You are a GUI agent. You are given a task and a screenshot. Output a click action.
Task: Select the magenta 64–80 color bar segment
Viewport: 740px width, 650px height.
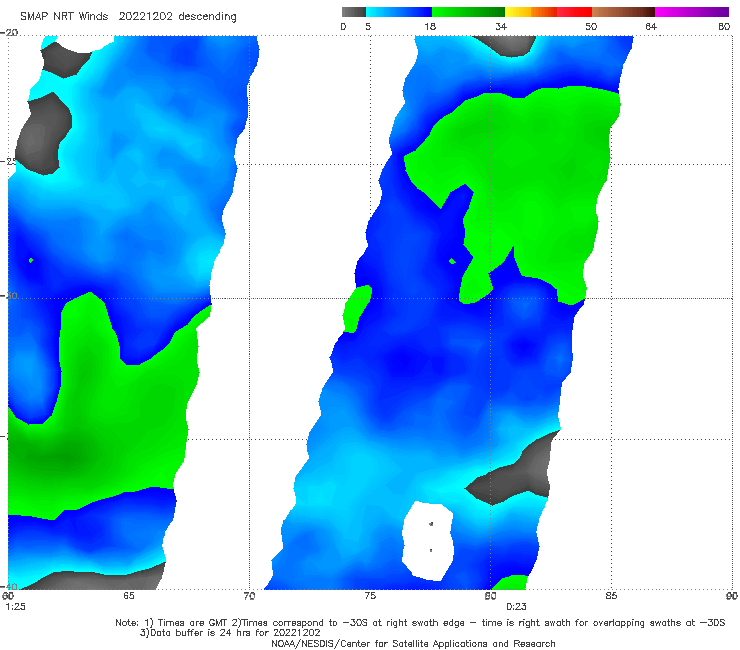click(x=692, y=12)
